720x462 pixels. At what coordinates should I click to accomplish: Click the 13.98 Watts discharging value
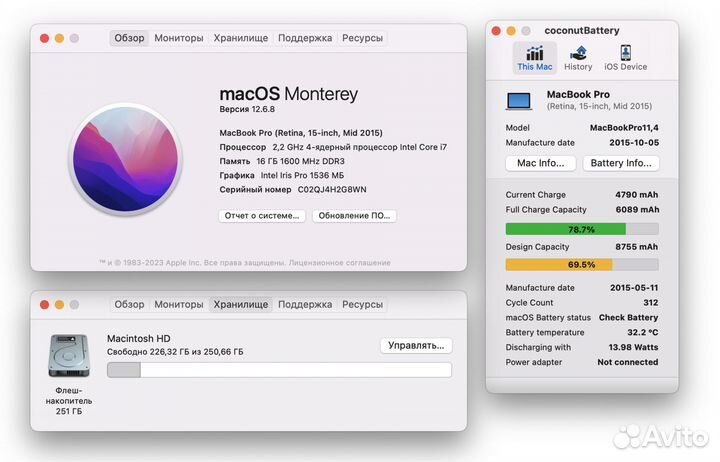coord(633,348)
